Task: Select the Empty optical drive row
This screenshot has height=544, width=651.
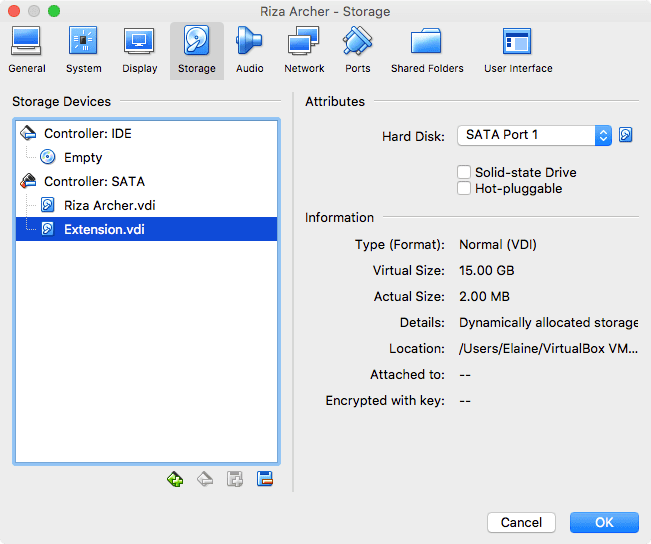Action: [147, 157]
